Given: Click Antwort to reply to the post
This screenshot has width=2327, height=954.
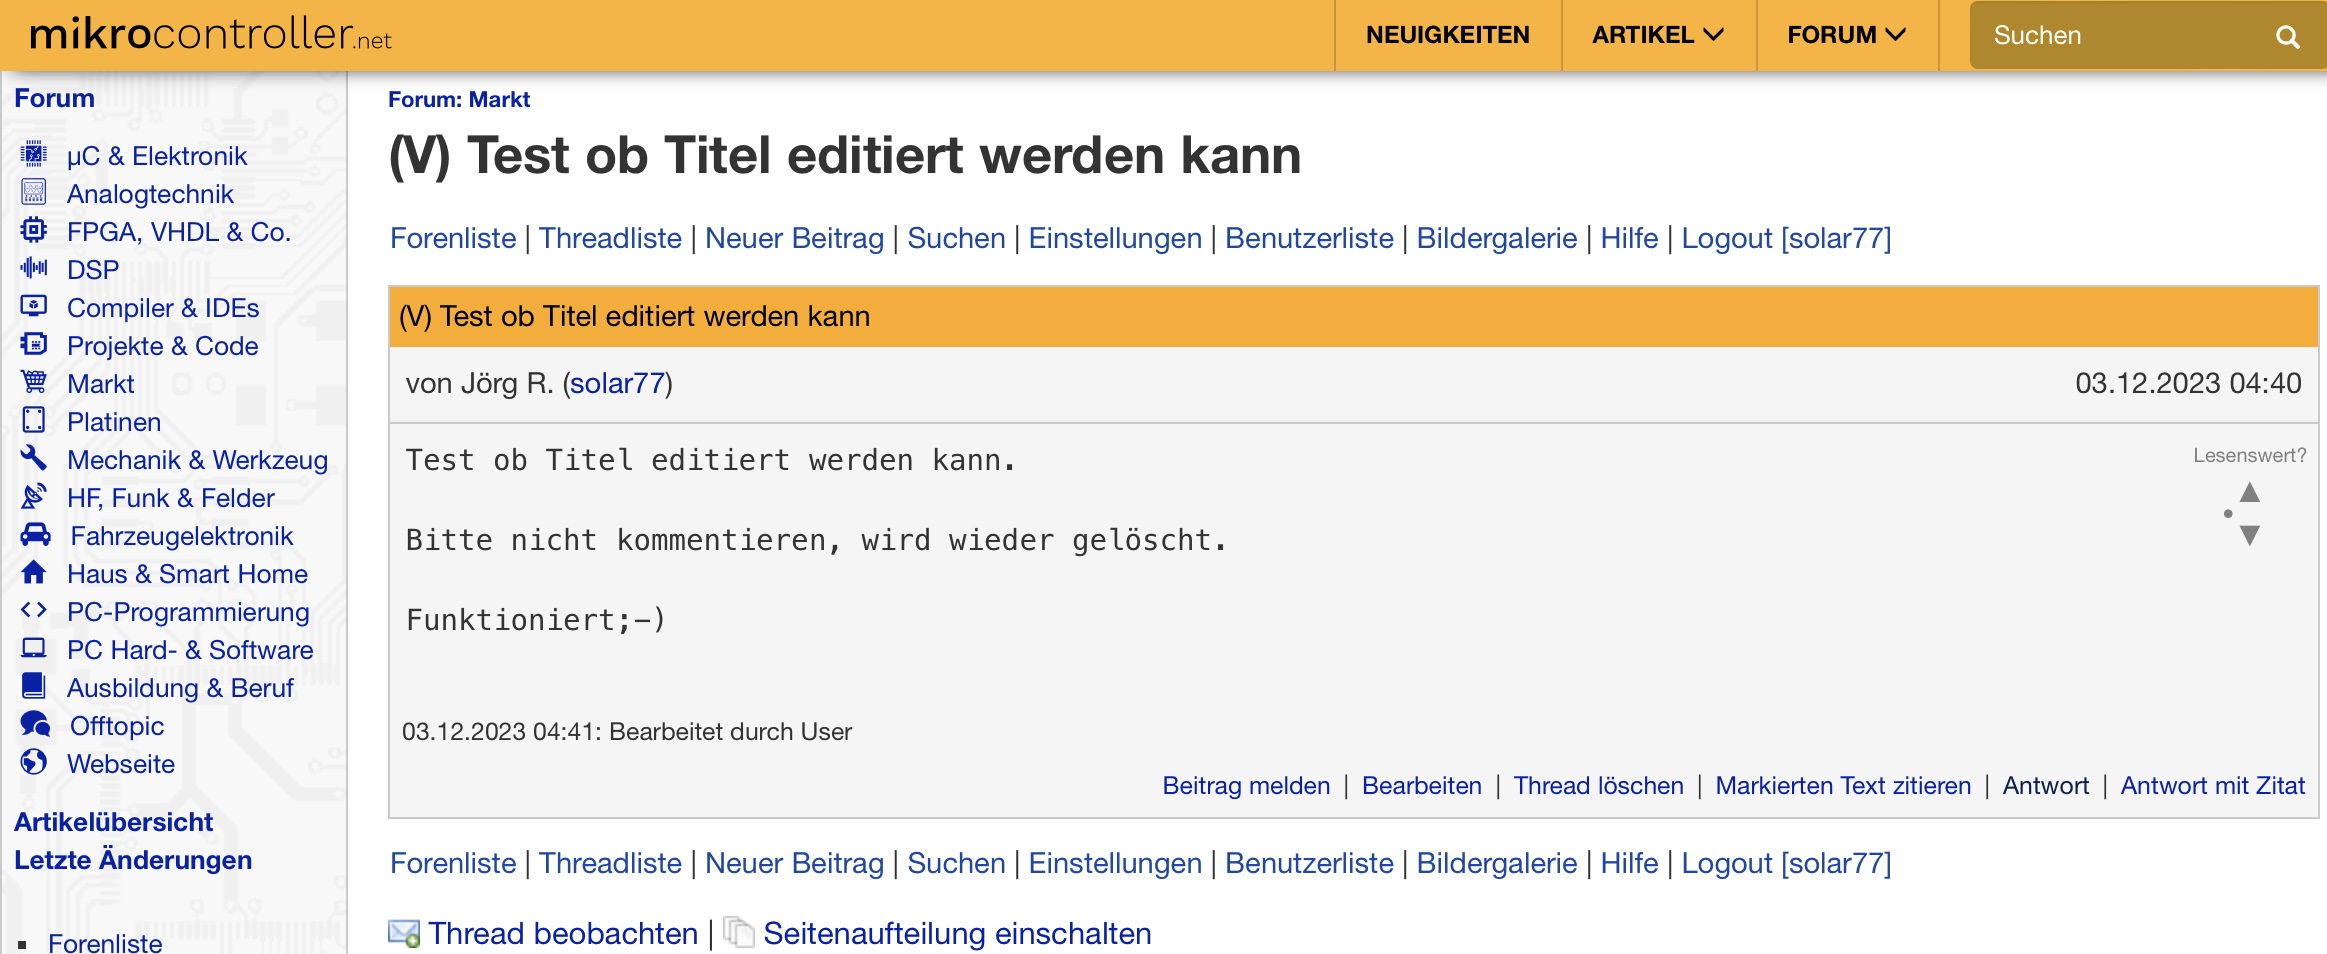Looking at the screenshot, I should [2046, 785].
